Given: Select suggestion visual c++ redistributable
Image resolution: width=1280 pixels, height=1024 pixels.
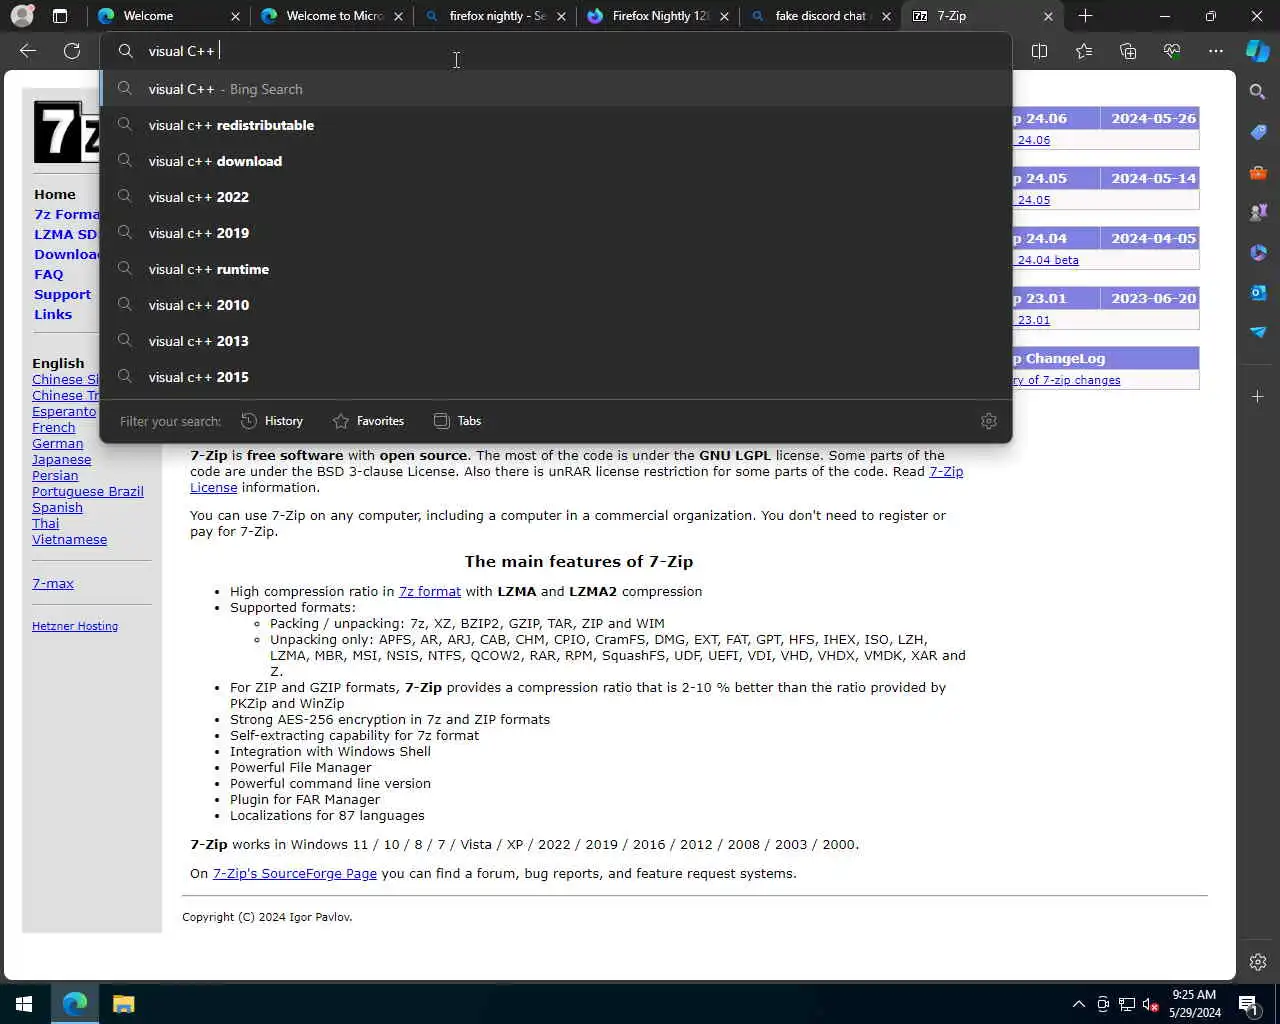Looking at the screenshot, I should pyautogui.click(x=556, y=125).
